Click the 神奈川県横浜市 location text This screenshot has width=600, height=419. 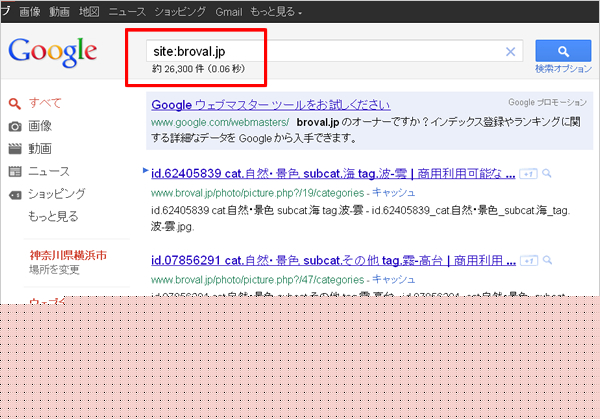click(x=68, y=255)
